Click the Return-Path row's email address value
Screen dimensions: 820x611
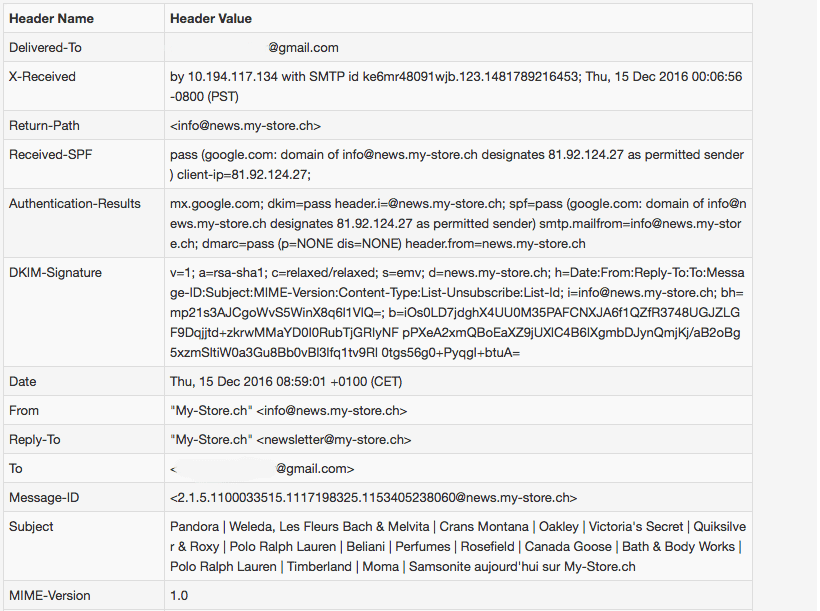(x=245, y=126)
